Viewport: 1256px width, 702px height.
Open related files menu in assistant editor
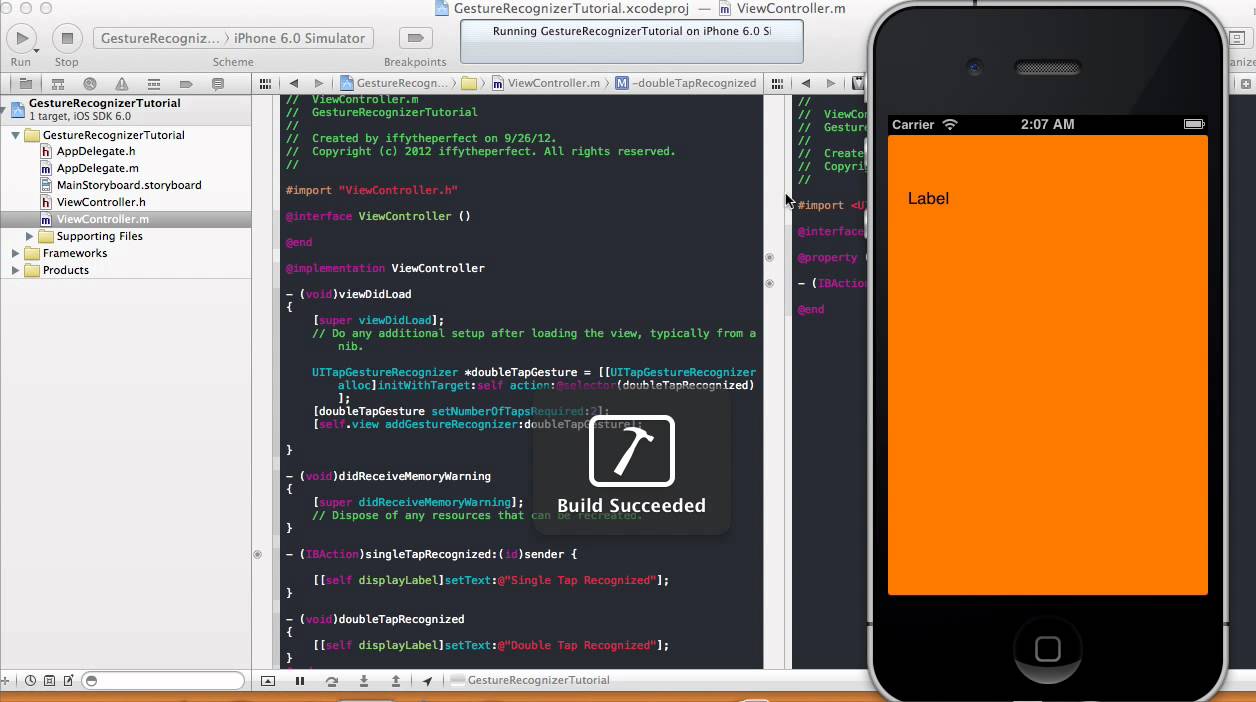pos(776,83)
